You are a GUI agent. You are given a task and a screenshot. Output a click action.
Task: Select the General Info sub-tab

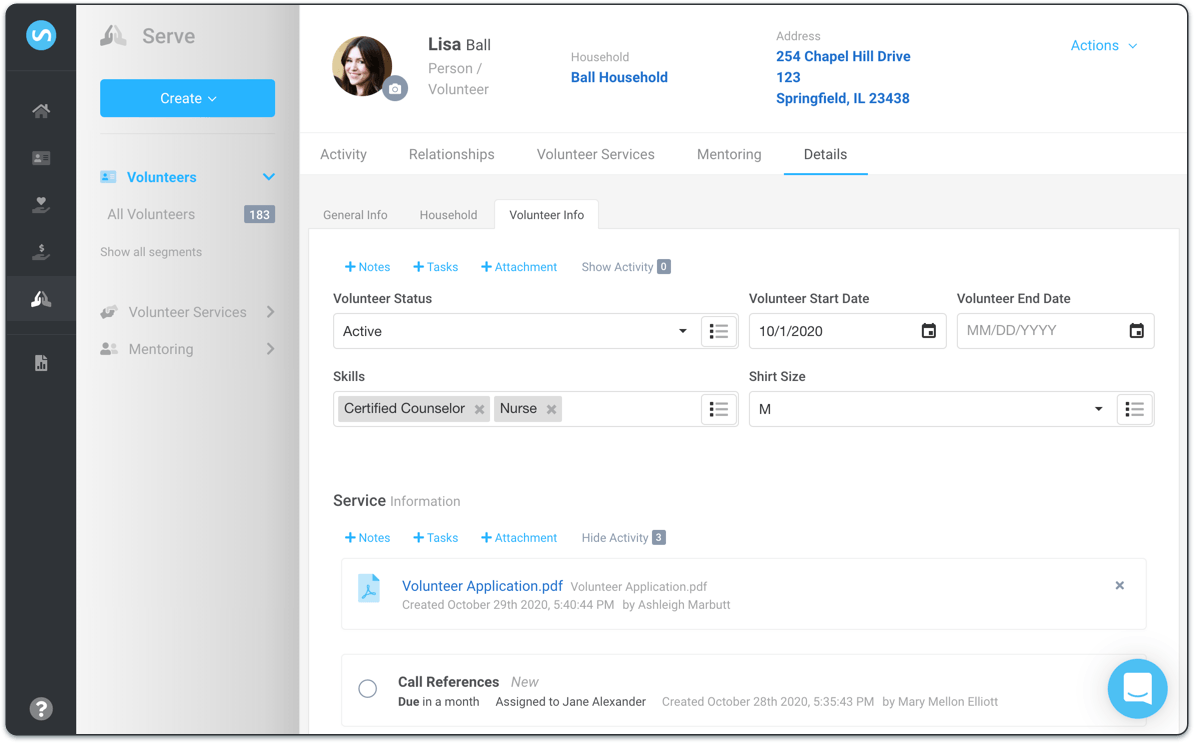tap(355, 215)
